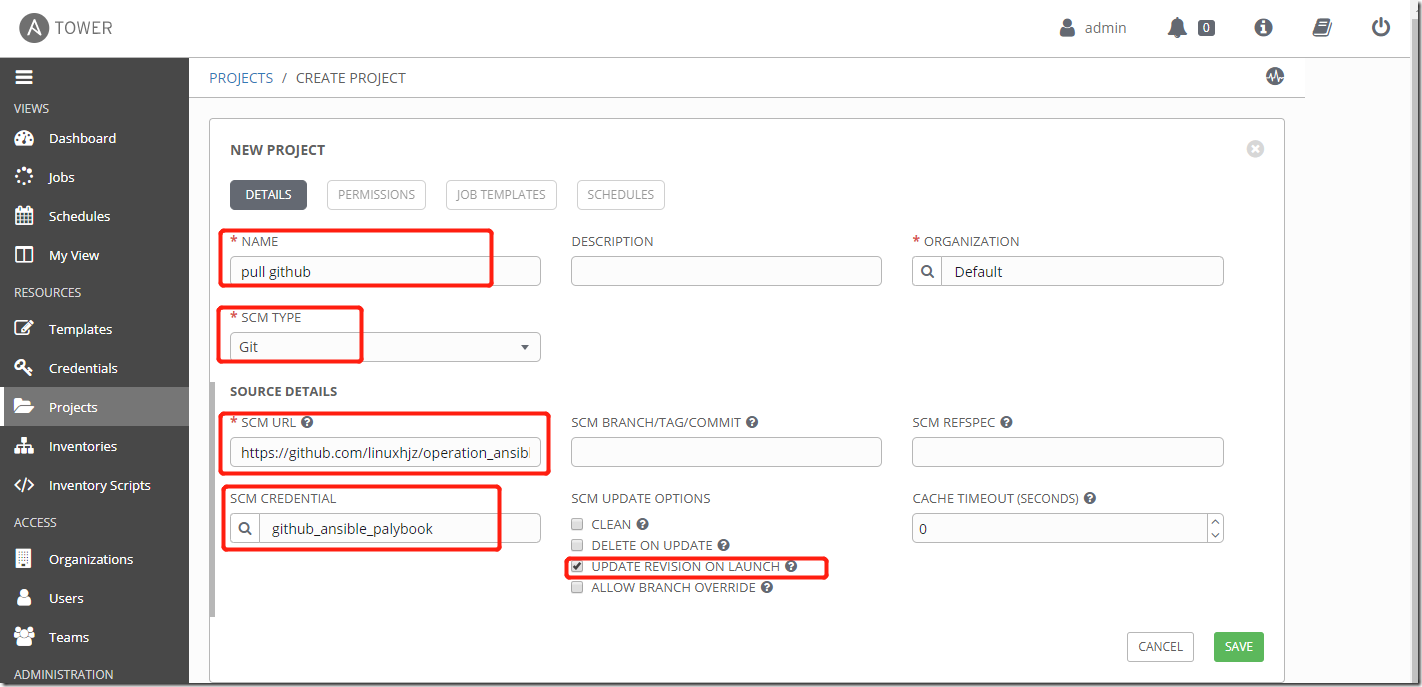
Task: Open the SCM TYPE dropdown
Action: pos(385,347)
